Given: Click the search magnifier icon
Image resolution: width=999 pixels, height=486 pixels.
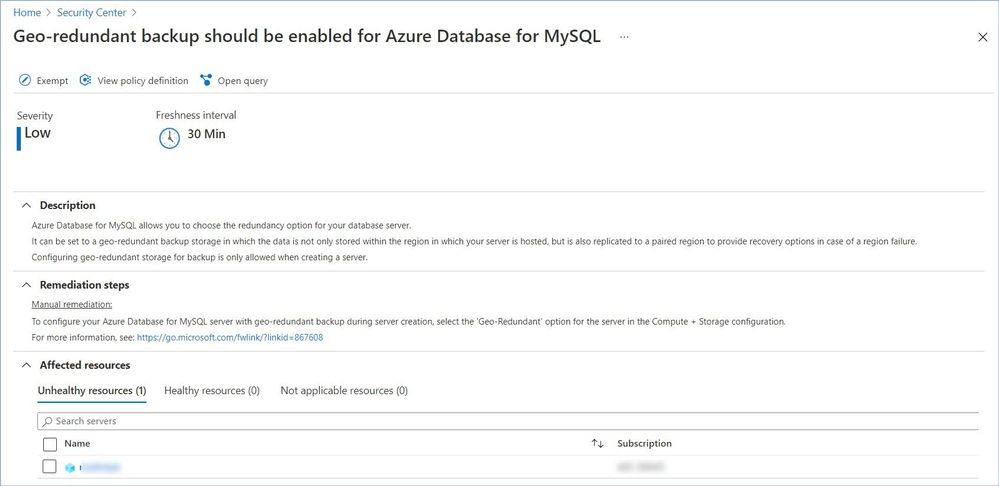Looking at the screenshot, I should point(47,422).
